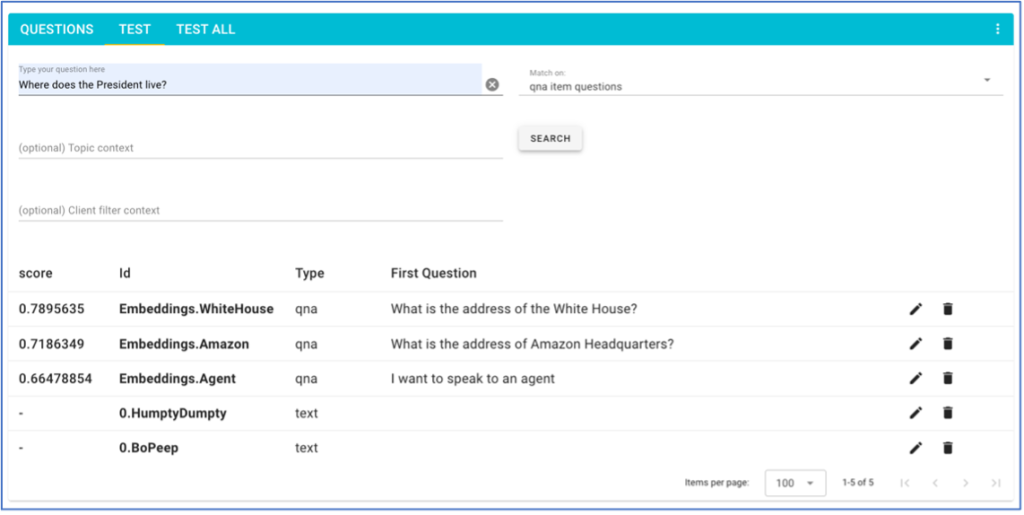Switch to the QUESTIONS tab

coord(57,29)
